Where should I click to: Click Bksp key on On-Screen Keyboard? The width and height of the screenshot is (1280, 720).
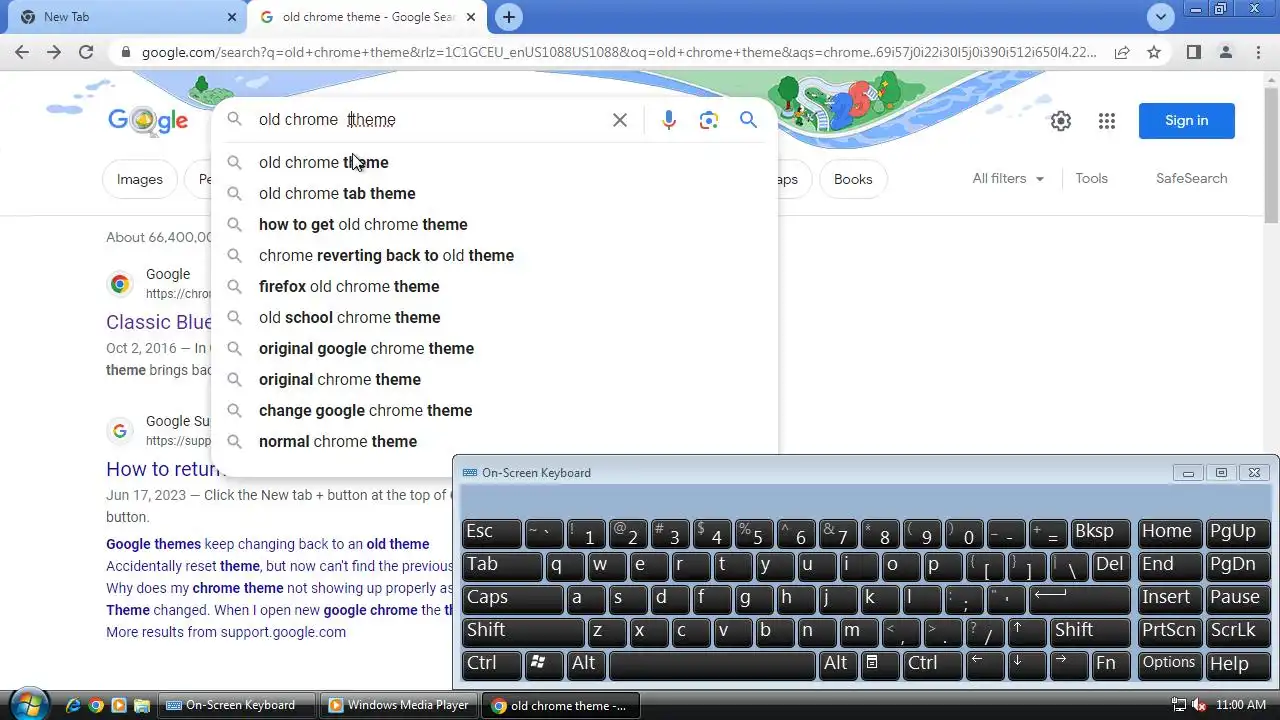1100,533
